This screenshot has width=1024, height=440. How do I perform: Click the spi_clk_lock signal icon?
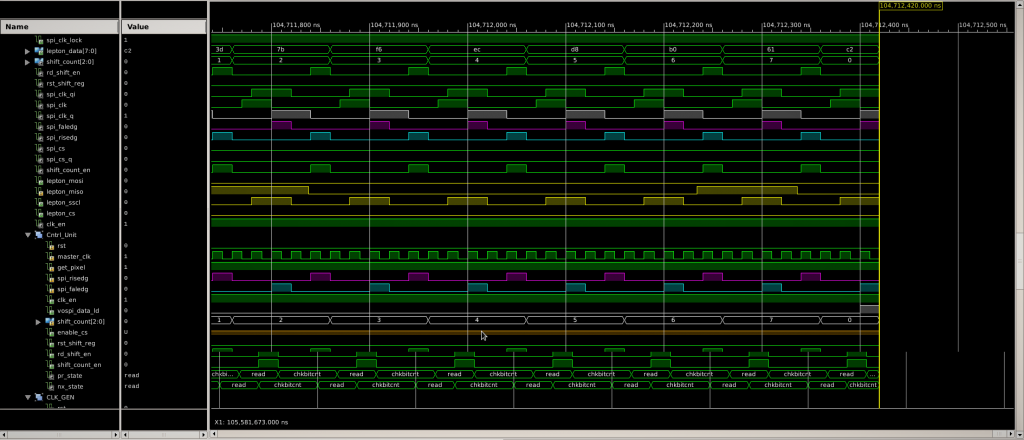pos(39,40)
